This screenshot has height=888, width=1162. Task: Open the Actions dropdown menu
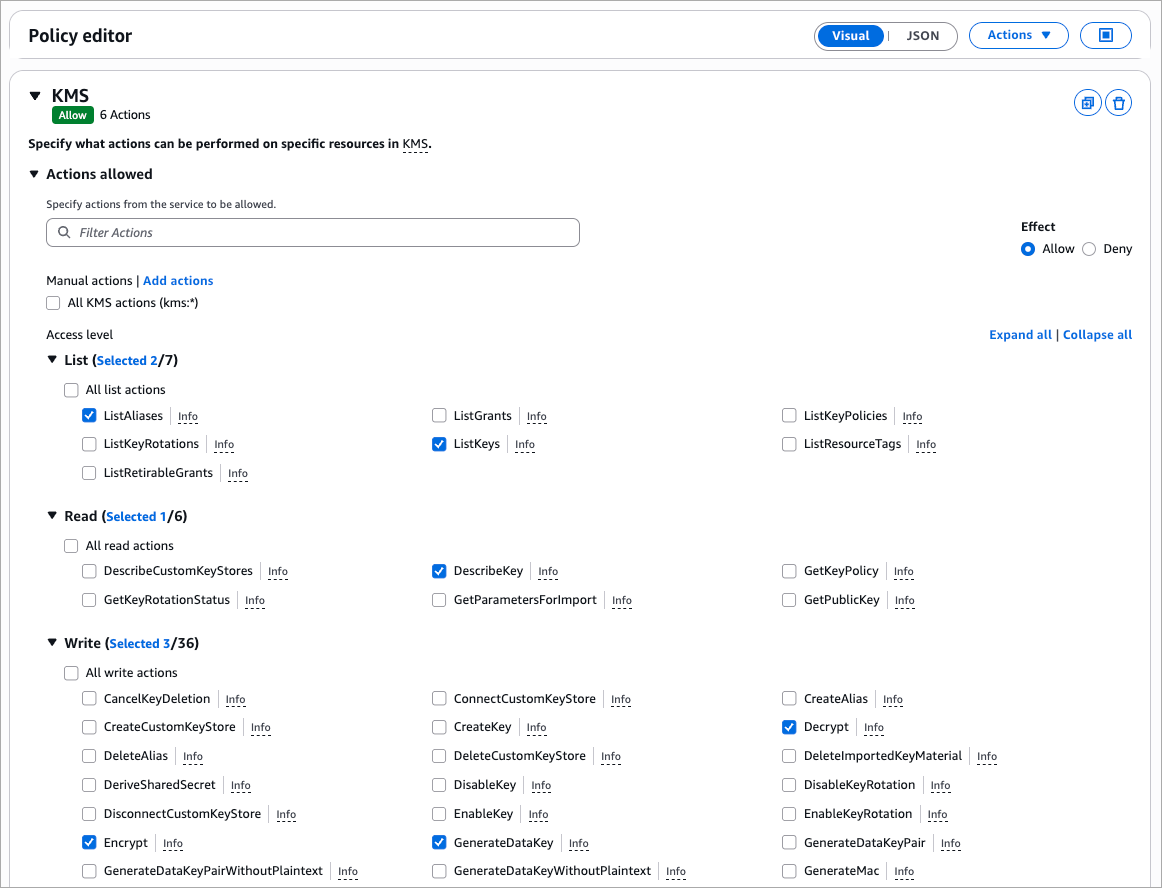(1018, 34)
